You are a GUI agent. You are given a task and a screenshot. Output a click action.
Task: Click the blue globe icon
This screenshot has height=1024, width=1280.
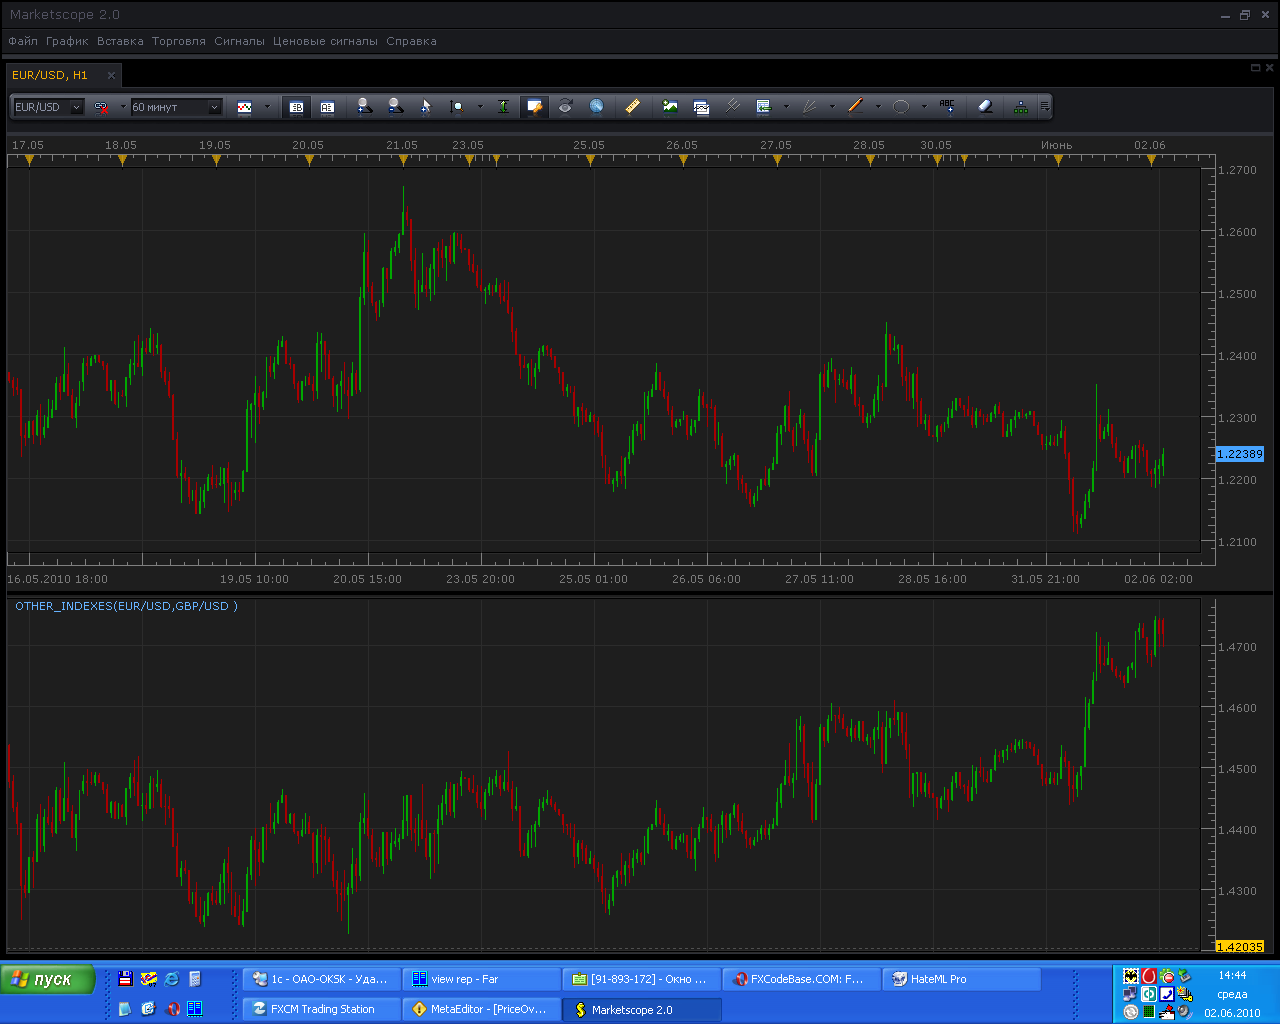coord(597,106)
